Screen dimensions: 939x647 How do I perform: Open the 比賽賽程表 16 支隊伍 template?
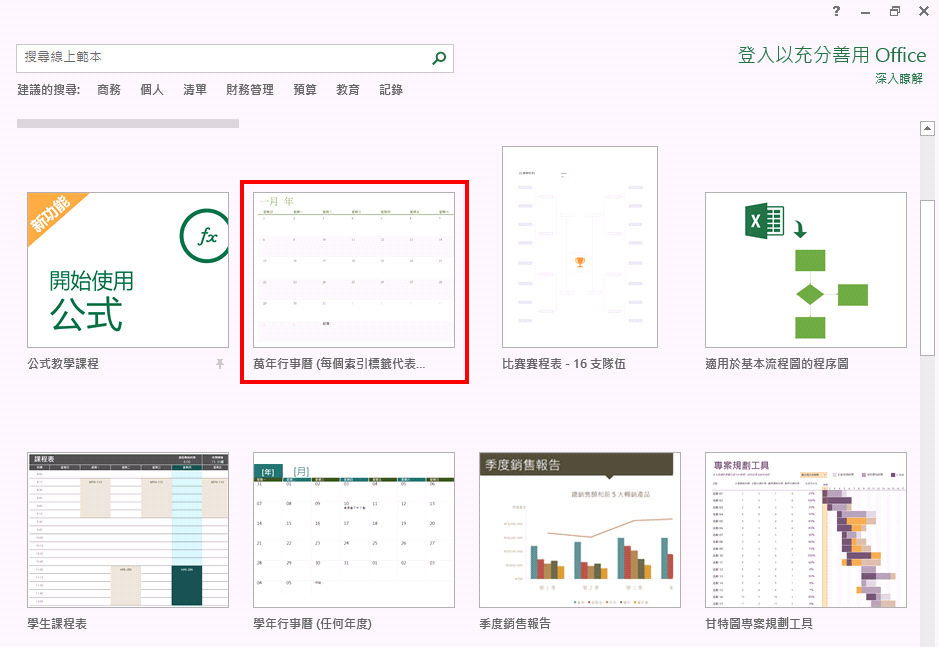[x=580, y=247]
